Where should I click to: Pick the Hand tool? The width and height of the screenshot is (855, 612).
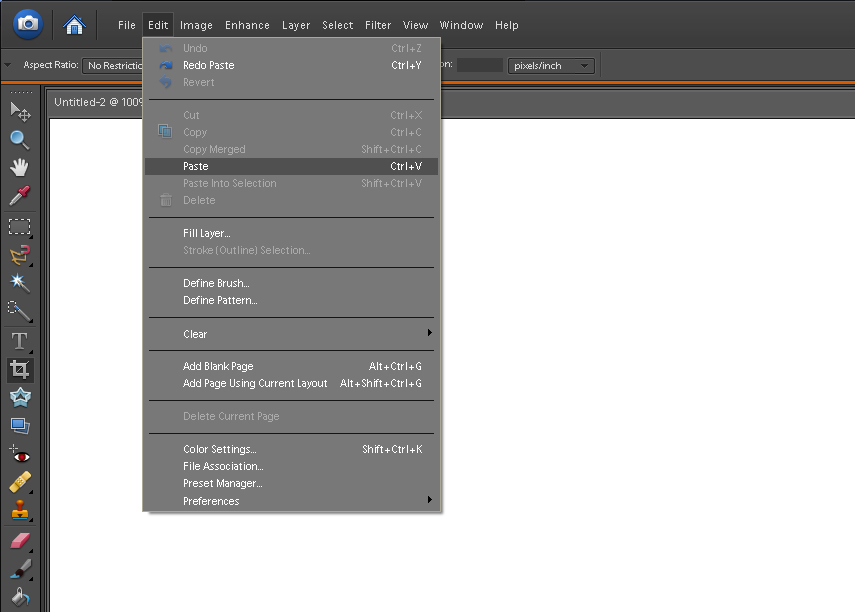(20, 167)
